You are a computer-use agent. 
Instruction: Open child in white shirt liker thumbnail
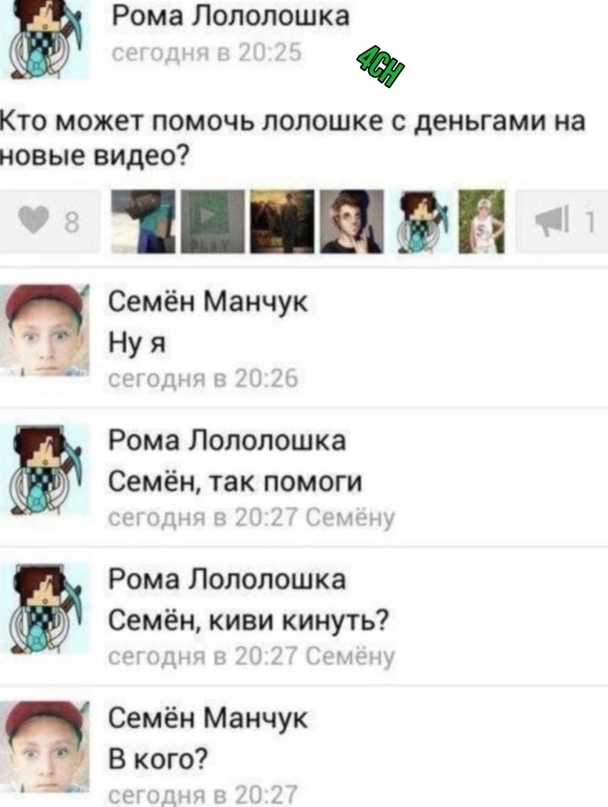[481, 221]
